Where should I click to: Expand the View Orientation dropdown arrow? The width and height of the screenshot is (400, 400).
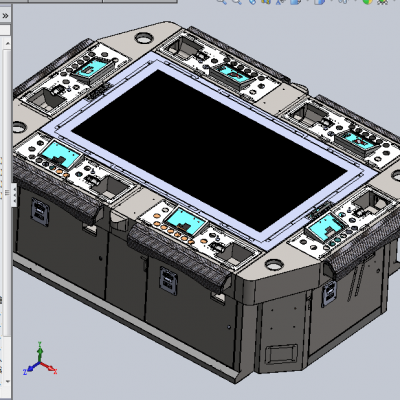click(x=307, y=1)
